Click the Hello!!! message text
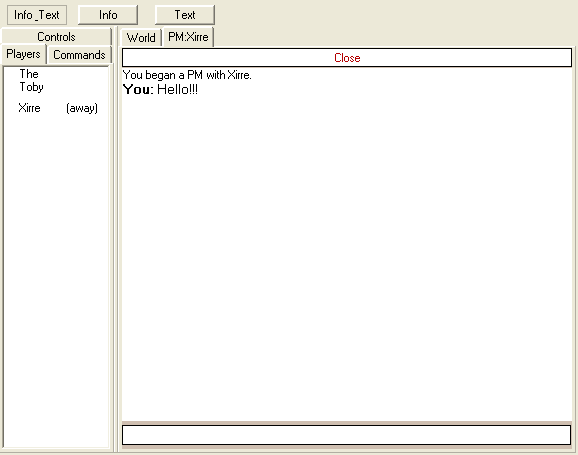Viewport: 578px width, 455px height. click(177, 90)
